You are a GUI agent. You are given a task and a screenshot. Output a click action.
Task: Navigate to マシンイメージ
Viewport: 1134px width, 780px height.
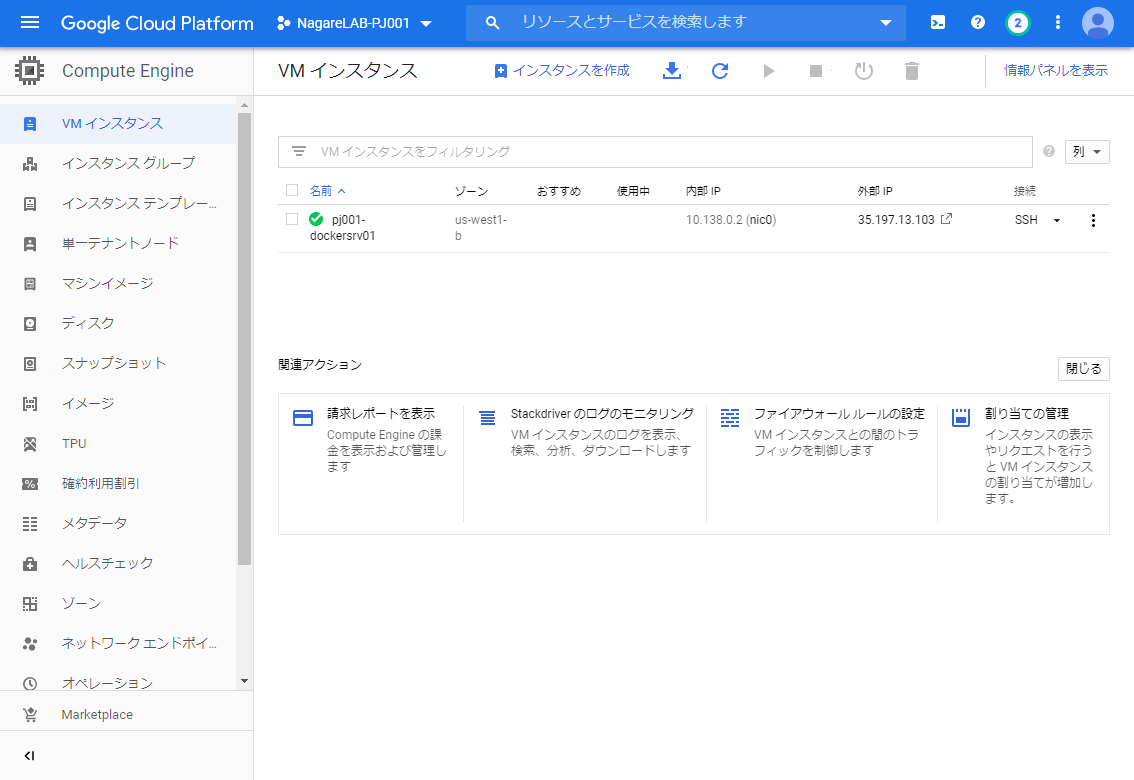118,283
